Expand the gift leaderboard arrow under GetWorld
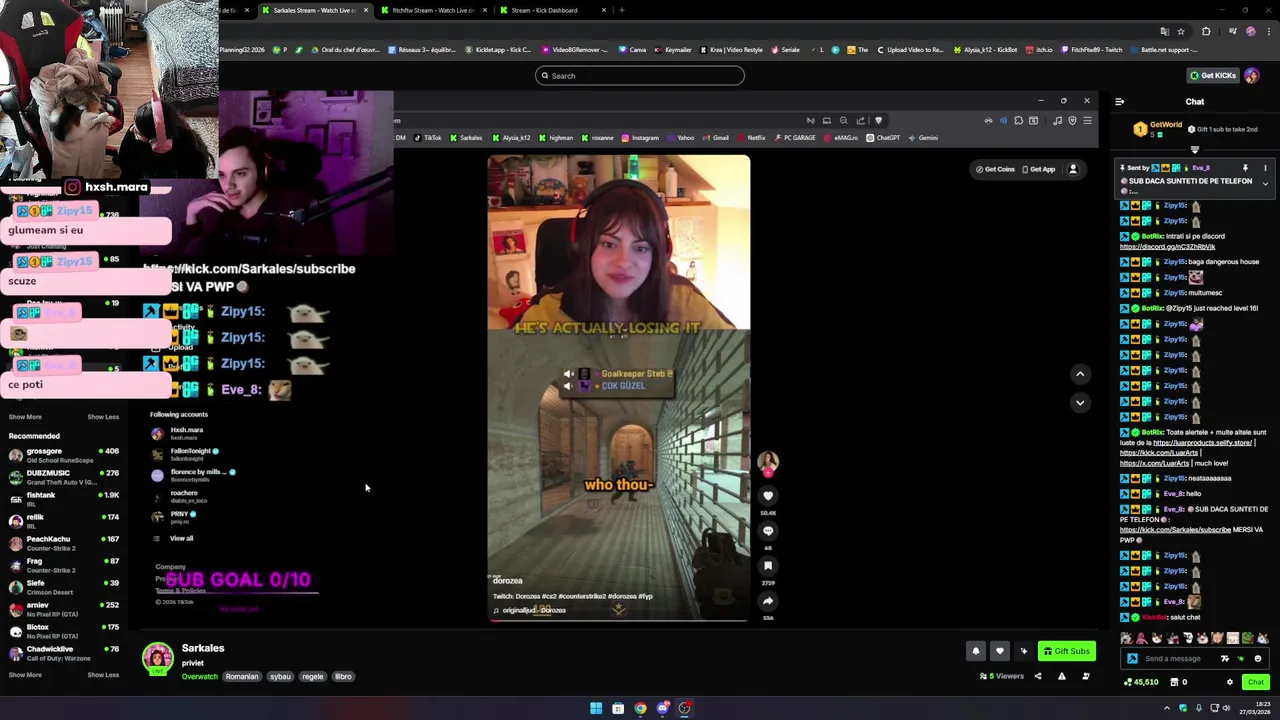The image size is (1280, 720). tap(1194, 150)
